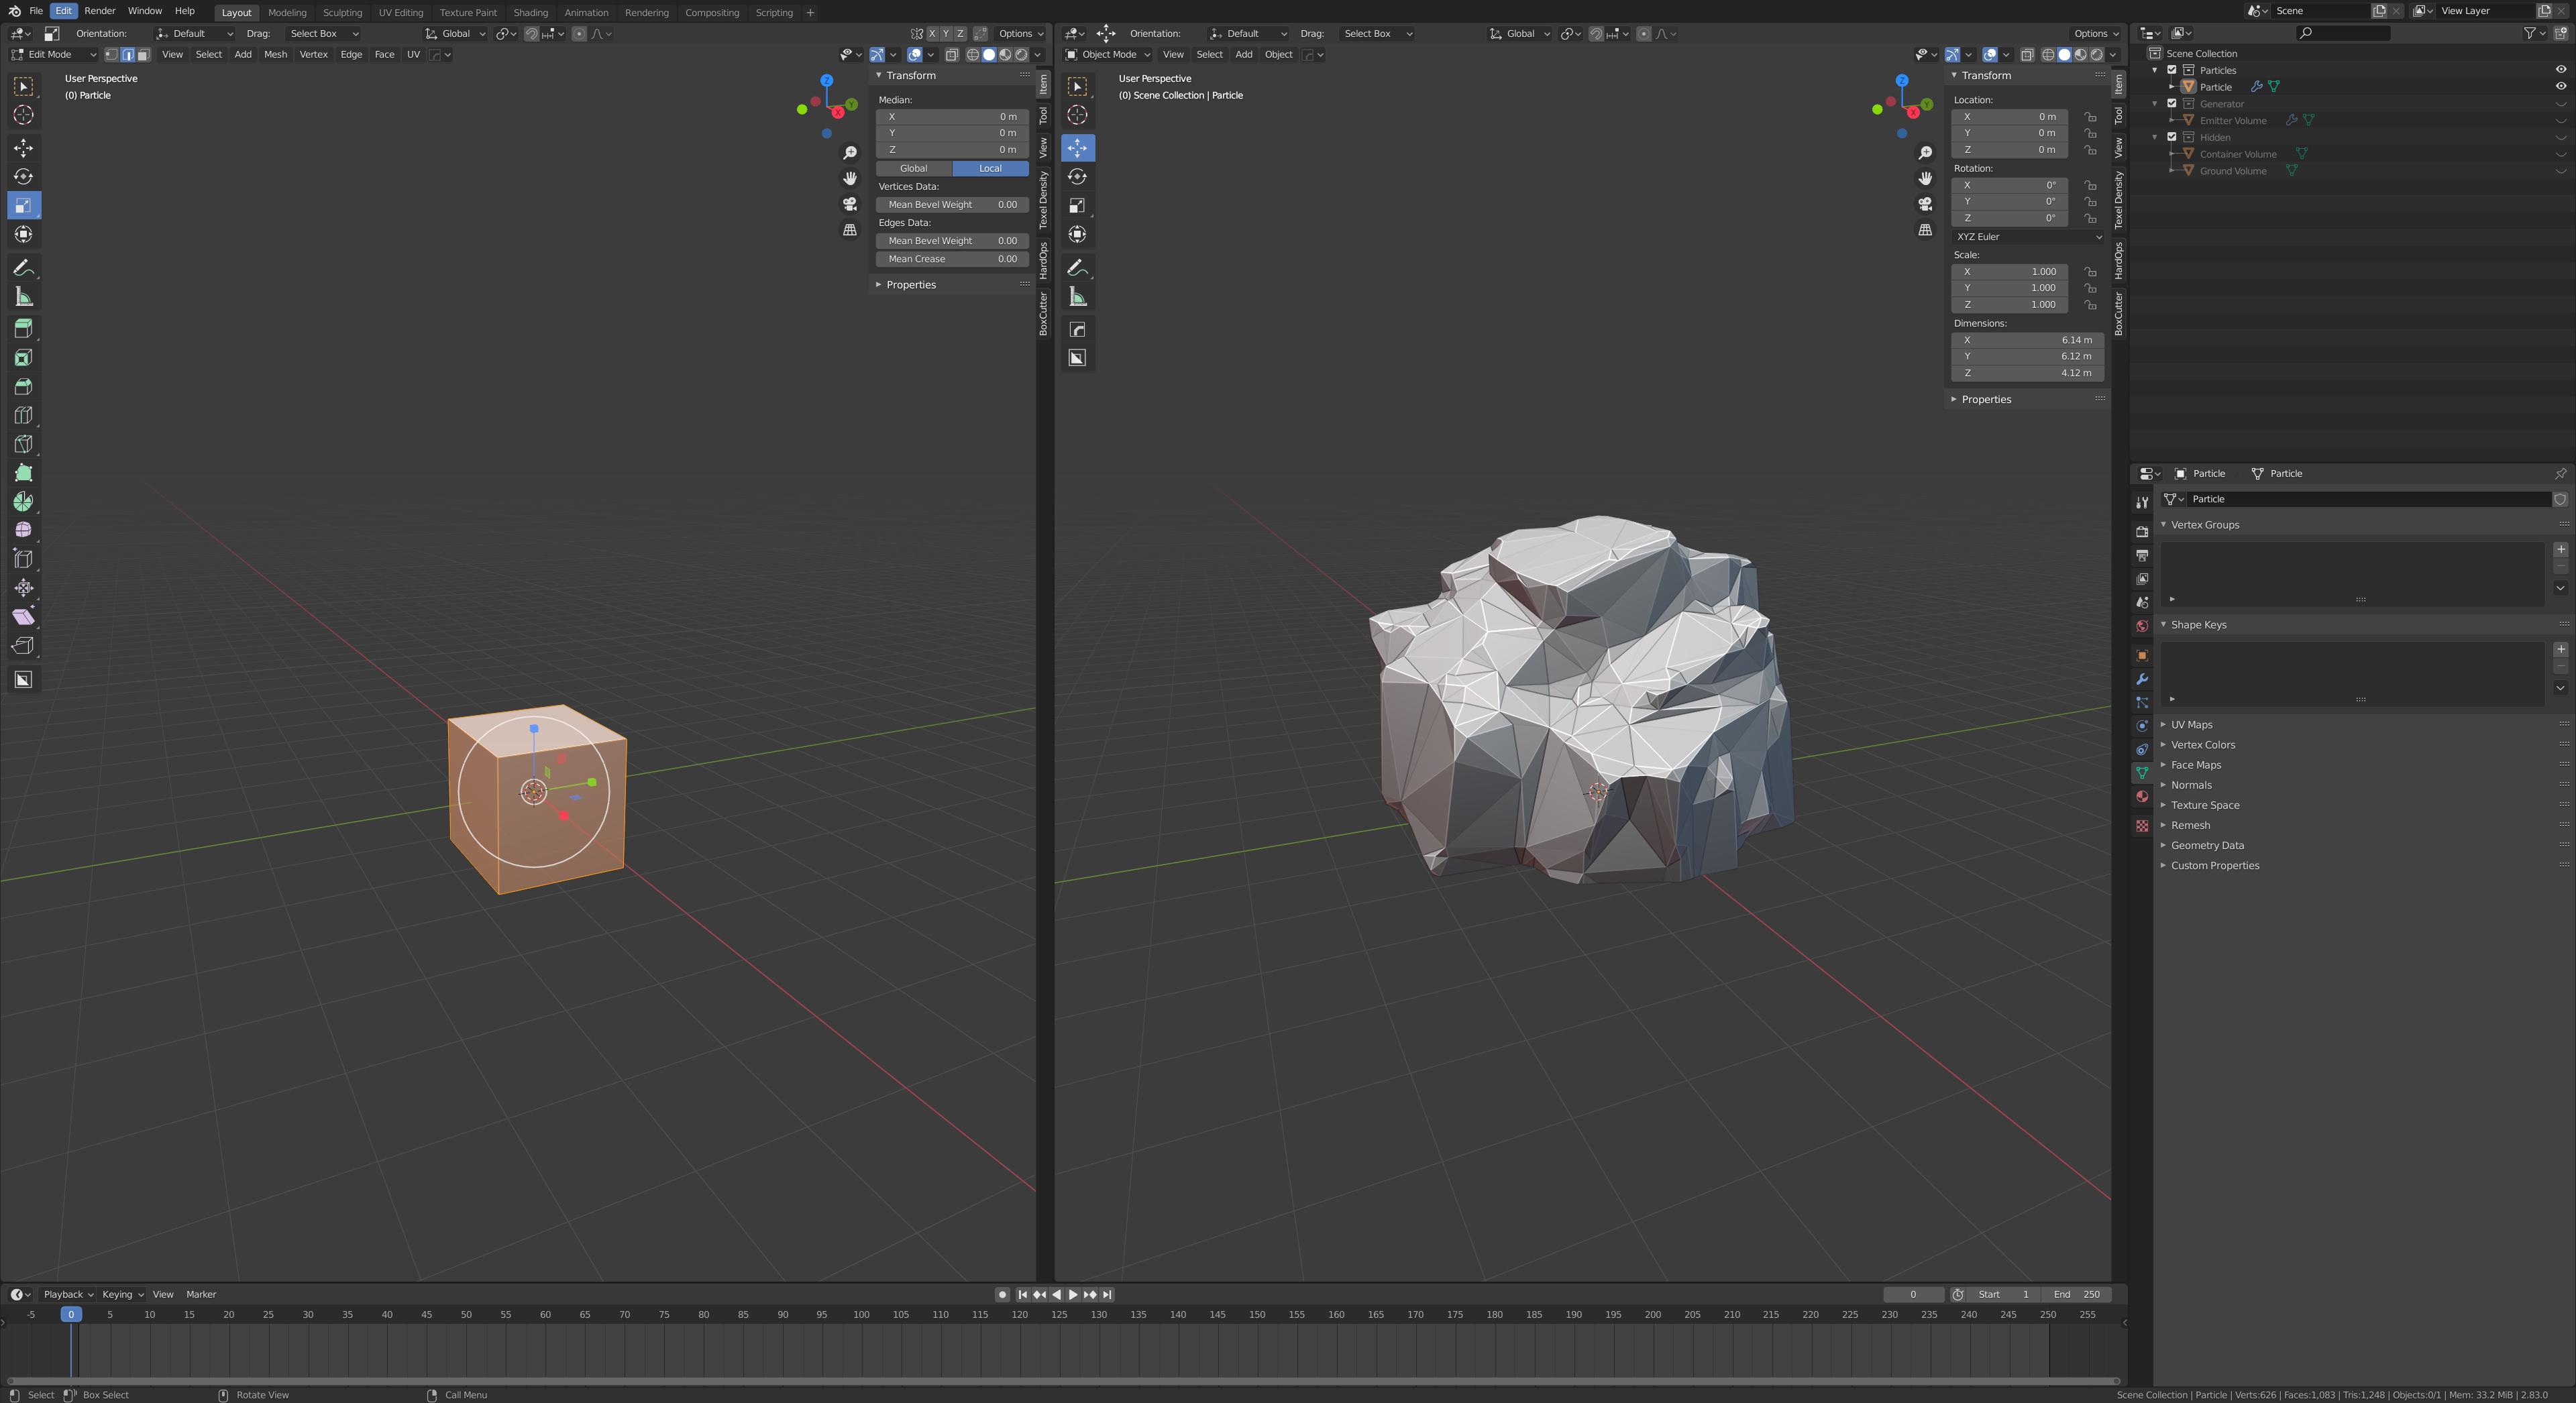Hide the Particles collection via eye icon
The image size is (2576, 1403).
click(2560, 70)
